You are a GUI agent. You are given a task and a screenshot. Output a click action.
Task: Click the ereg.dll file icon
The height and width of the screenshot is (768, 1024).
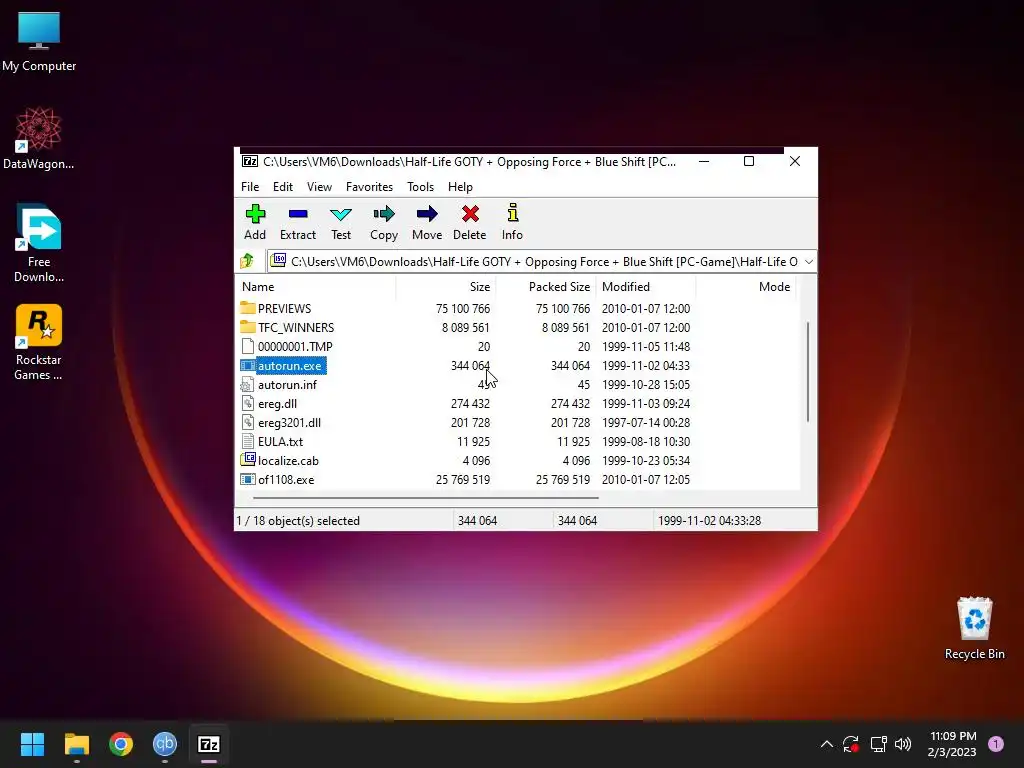(248, 403)
